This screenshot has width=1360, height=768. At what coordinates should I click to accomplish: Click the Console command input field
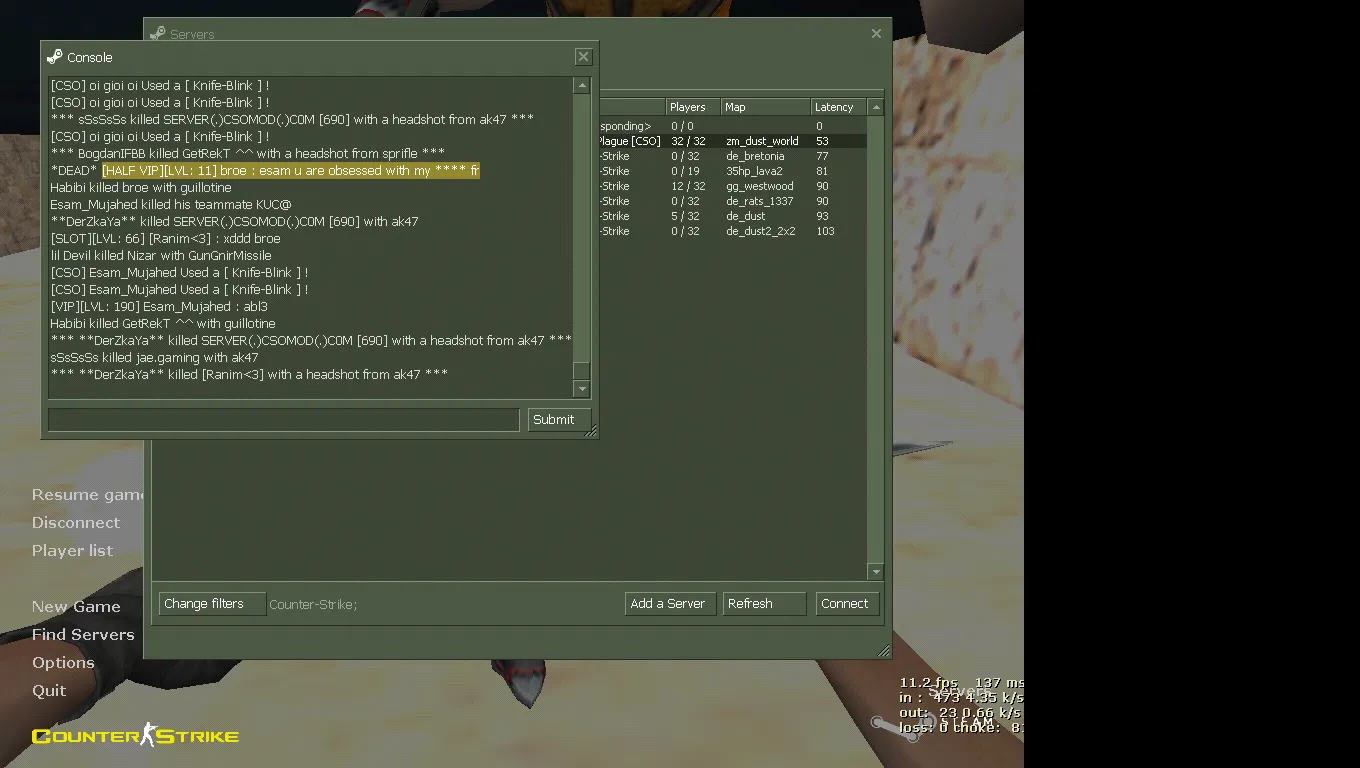(284, 420)
